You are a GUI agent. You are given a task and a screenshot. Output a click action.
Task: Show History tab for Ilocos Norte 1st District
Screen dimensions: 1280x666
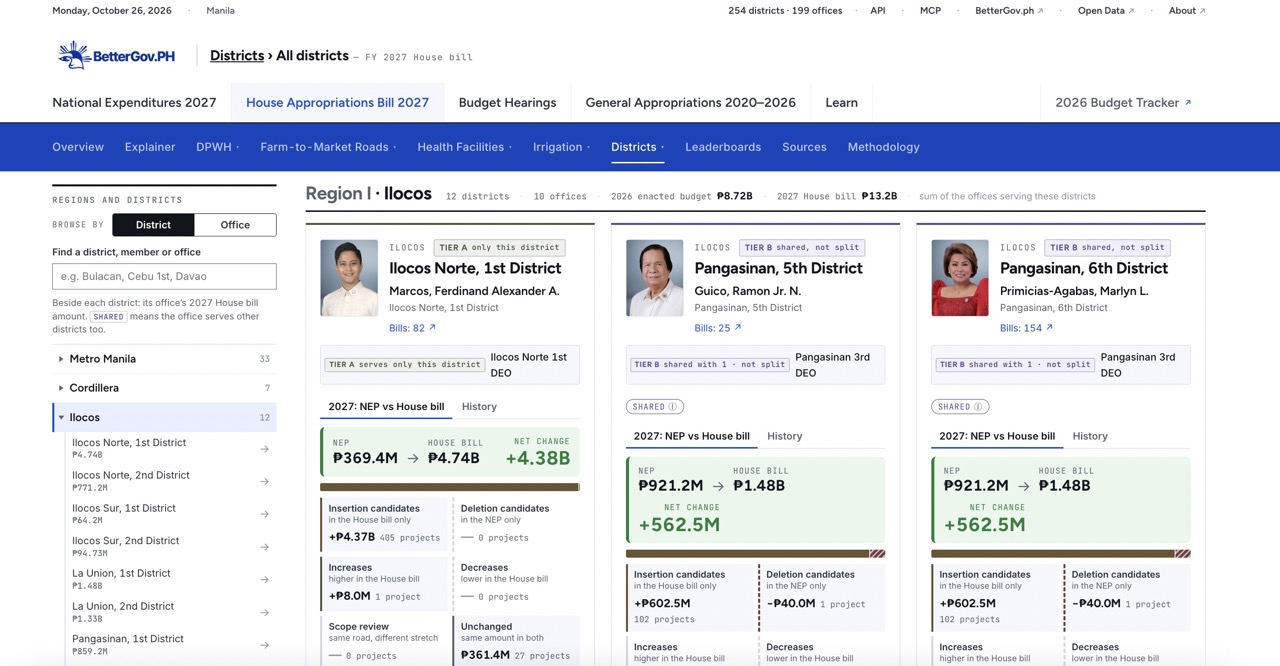tap(479, 407)
